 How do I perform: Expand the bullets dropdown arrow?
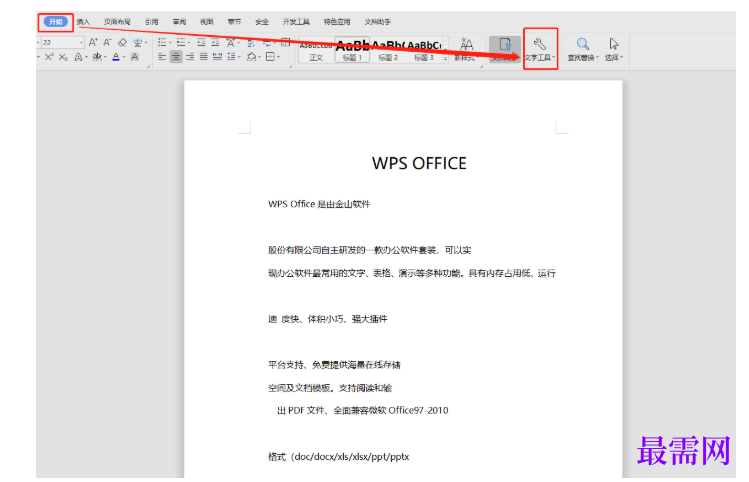point(170,43)
